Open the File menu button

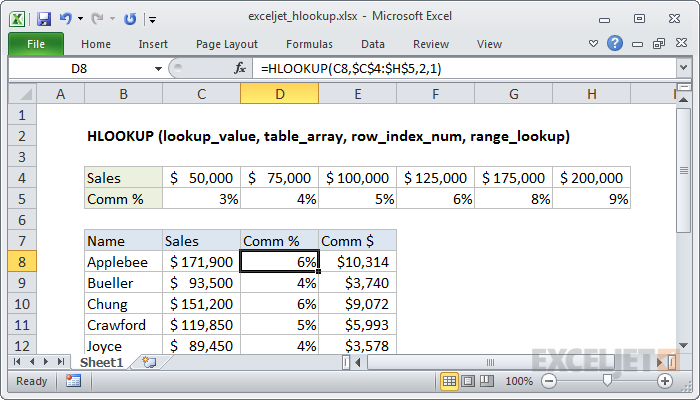pos(36,44)
